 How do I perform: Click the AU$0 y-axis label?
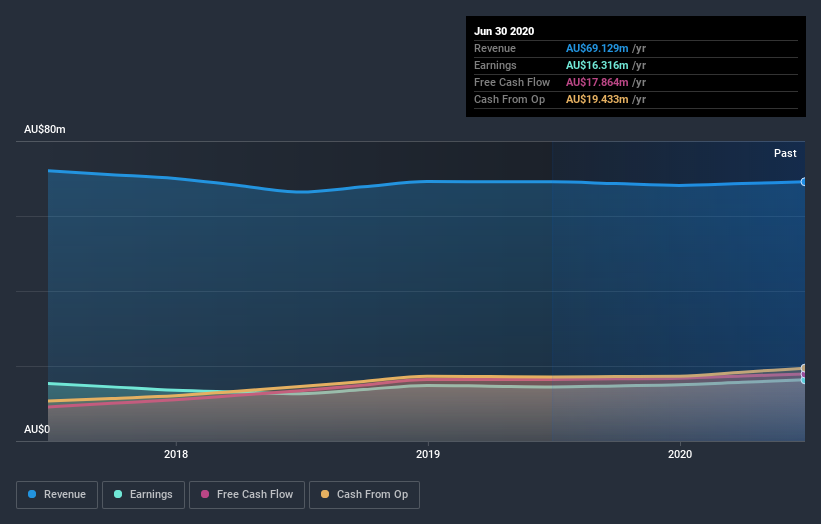coord(37,429)
